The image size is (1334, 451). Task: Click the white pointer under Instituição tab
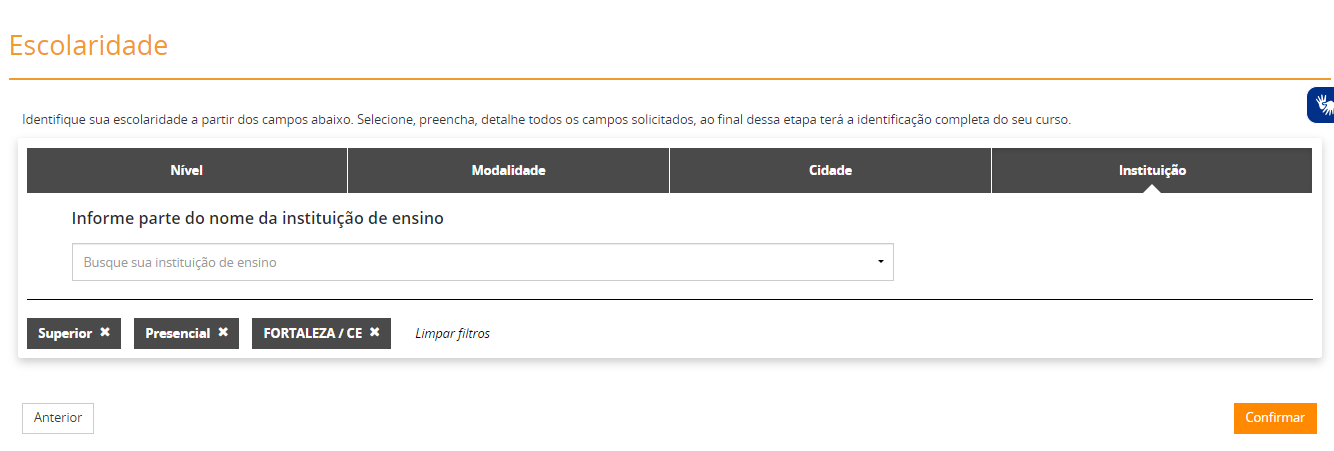point(1152,188)
